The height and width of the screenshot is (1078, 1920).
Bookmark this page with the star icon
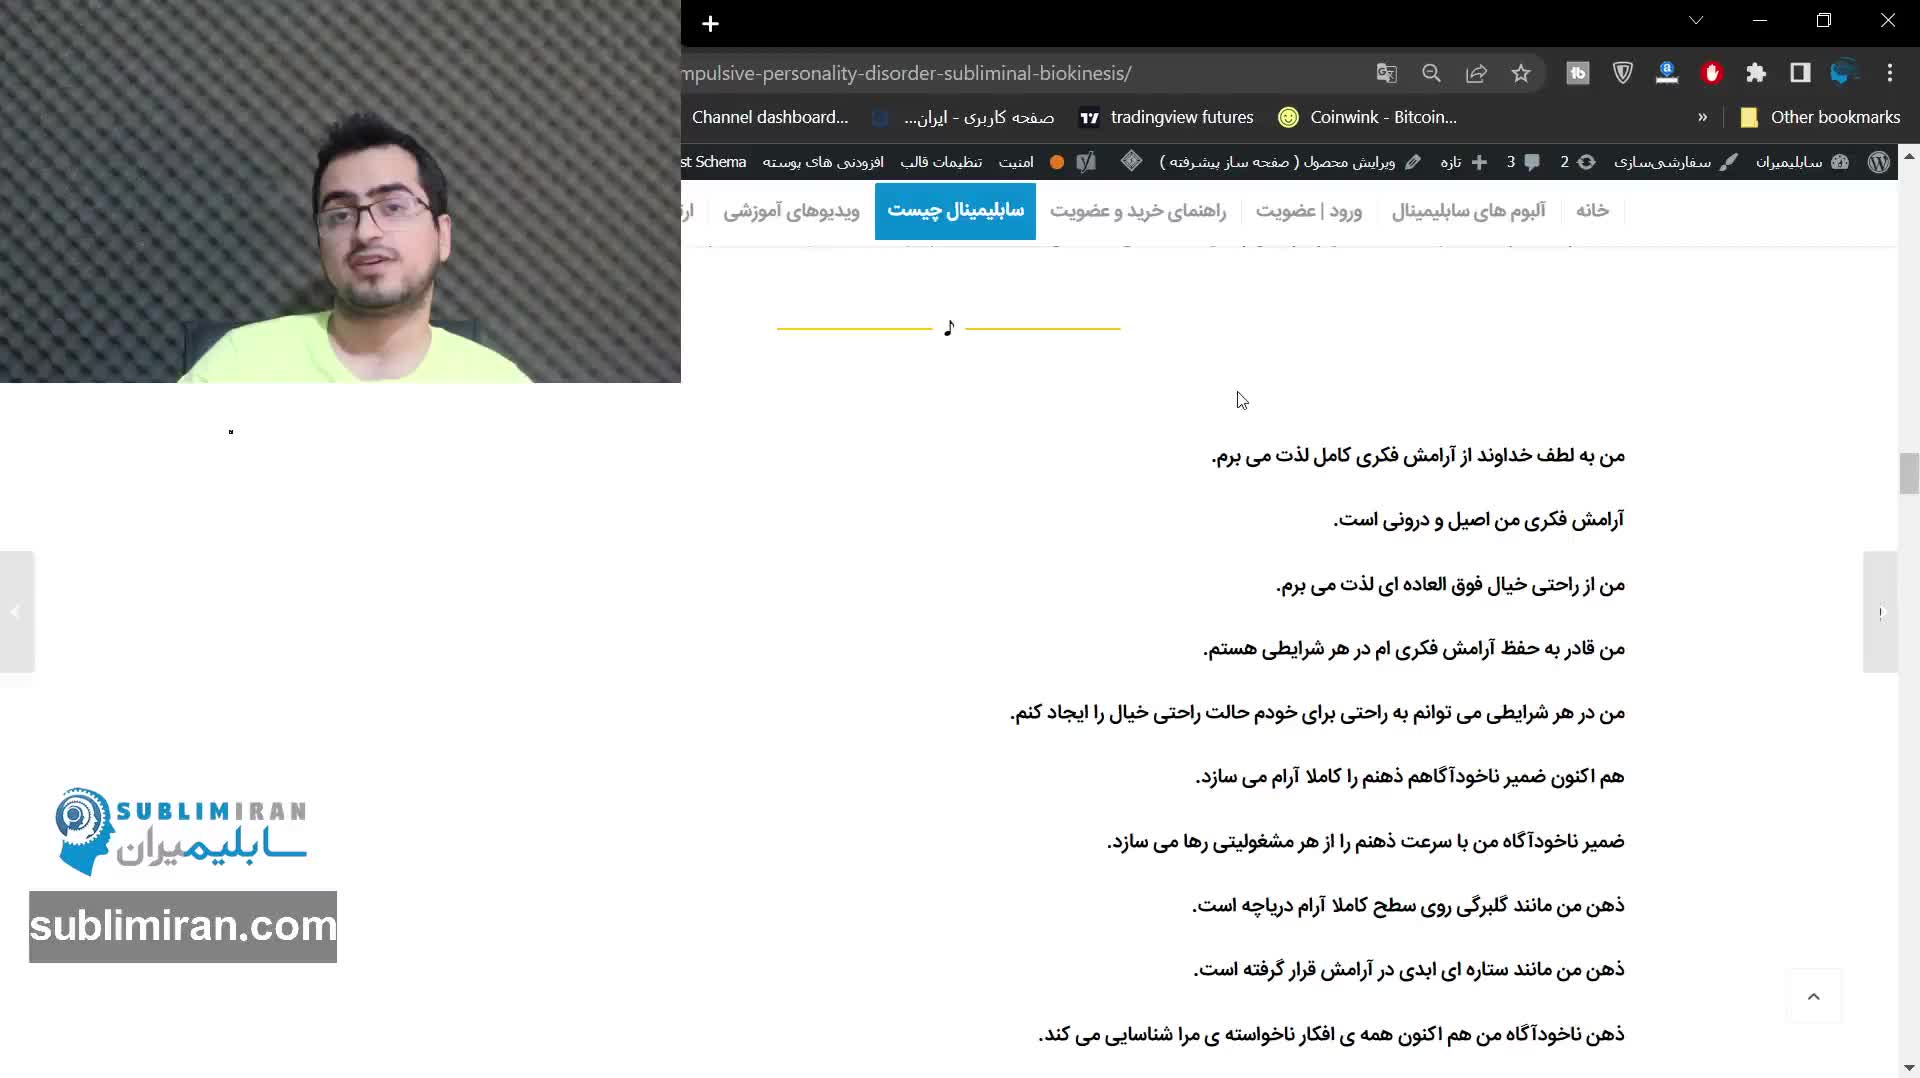tap(1521, 73)
